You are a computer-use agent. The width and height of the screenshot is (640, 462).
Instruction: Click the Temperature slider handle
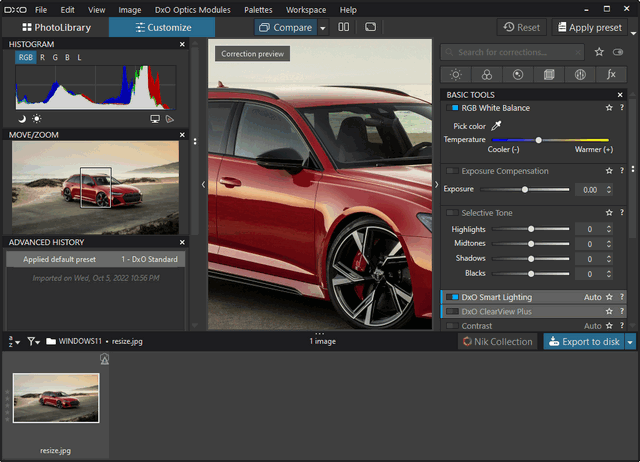click(x=538, y=140)
